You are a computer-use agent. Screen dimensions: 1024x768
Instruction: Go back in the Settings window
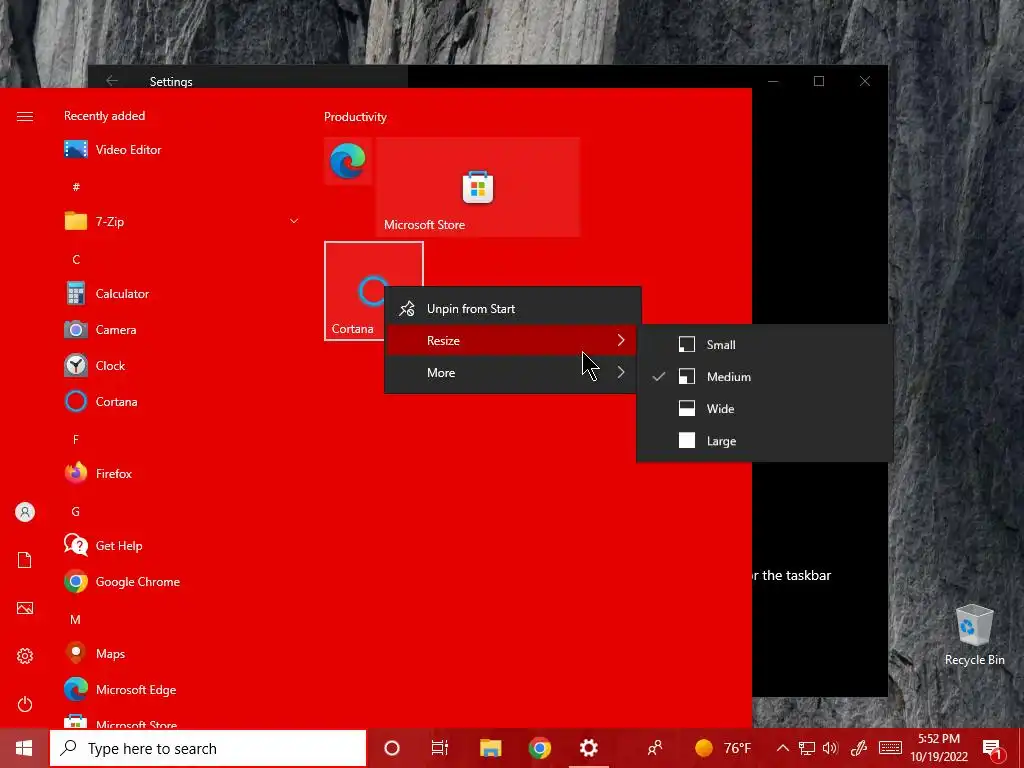point(112,81)
